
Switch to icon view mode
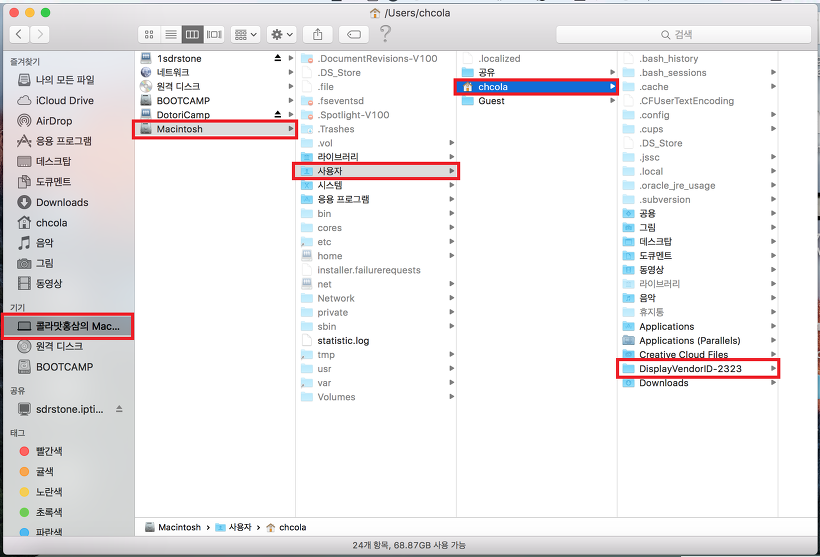coord(149,34)
